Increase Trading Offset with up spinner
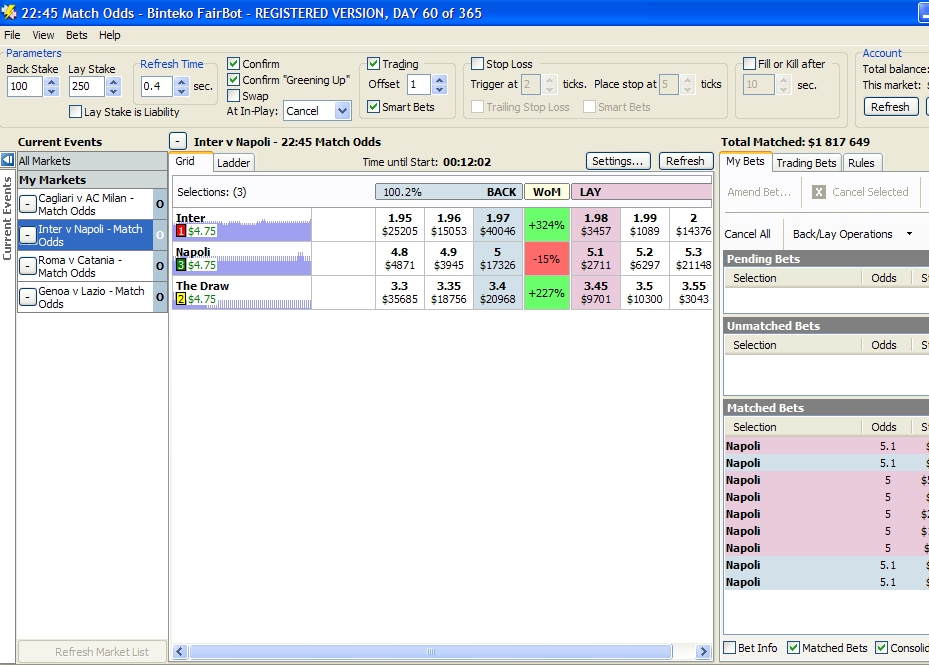 439,80
